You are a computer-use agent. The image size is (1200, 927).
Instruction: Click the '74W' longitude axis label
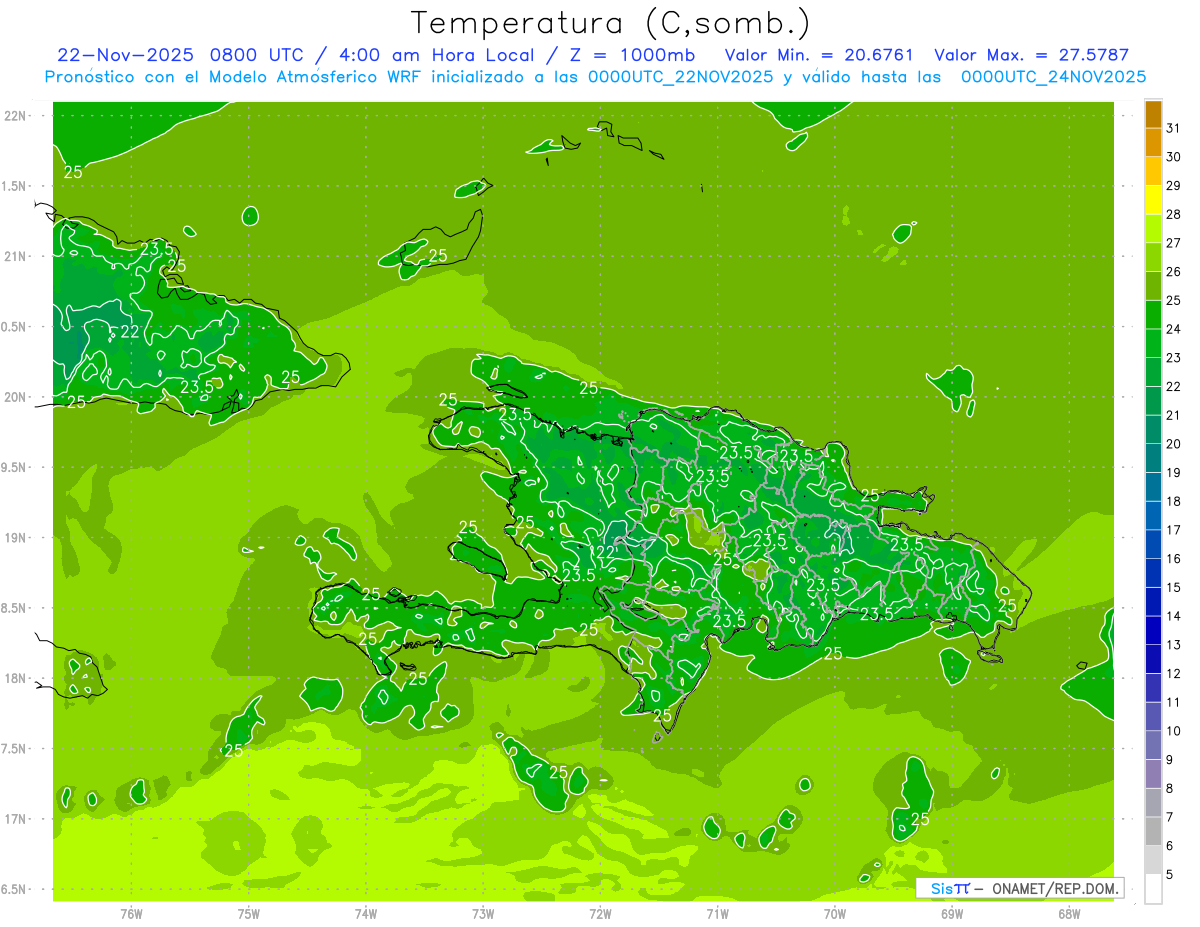(x=366, y=913)
